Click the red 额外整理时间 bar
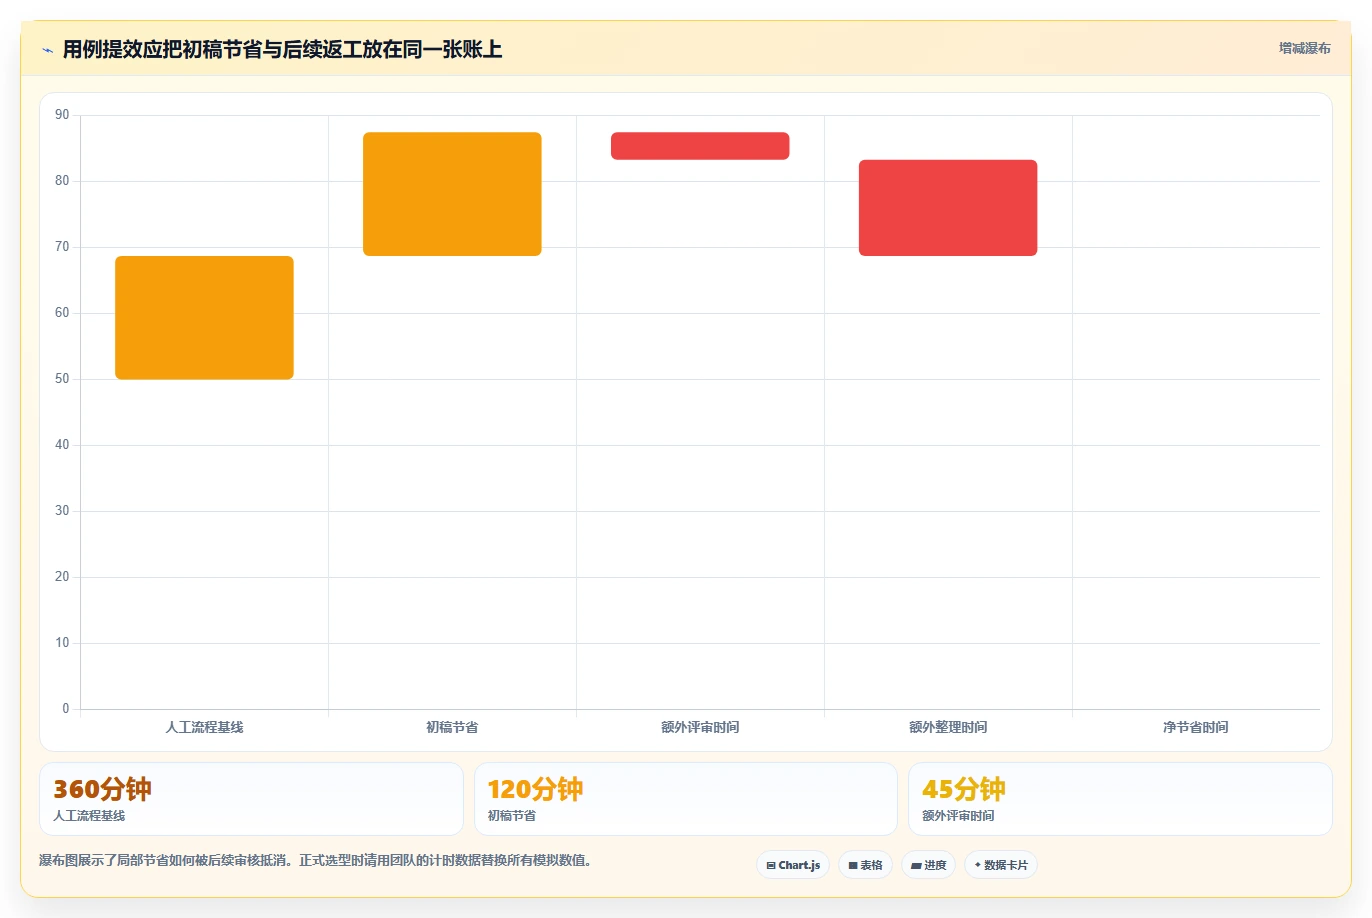The image size is (1372, 918). point(948,208)
